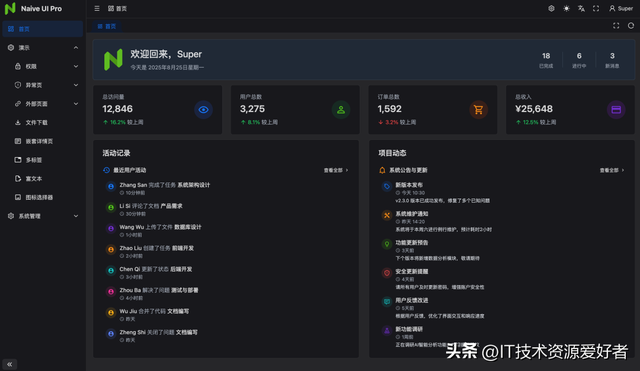
Task: Expand the 系统管理 menu chevron
Action: [76, 216]
